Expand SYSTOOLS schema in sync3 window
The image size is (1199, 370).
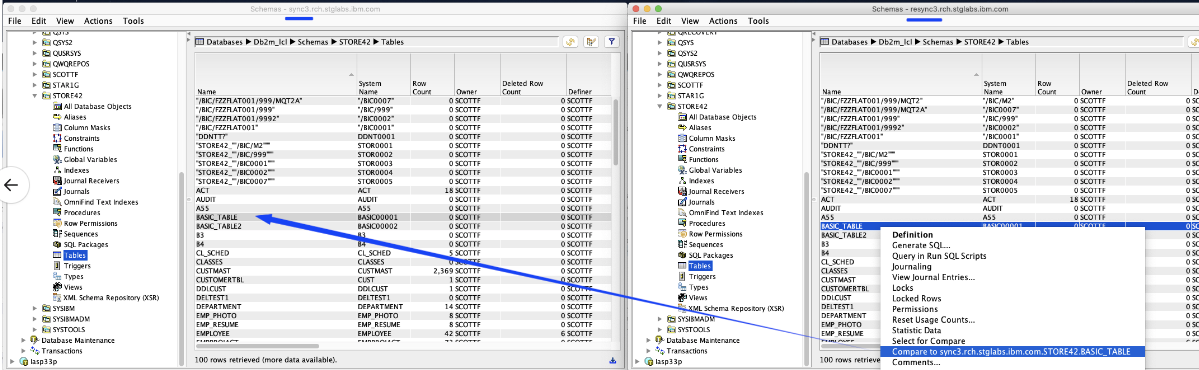34,329
